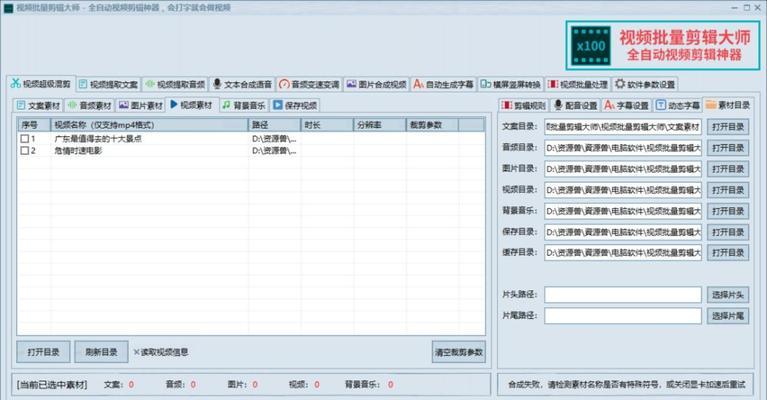The width and height of the screenshot is (767, 400).
Task: Click the 选择片尾 button
Action: 728,316
